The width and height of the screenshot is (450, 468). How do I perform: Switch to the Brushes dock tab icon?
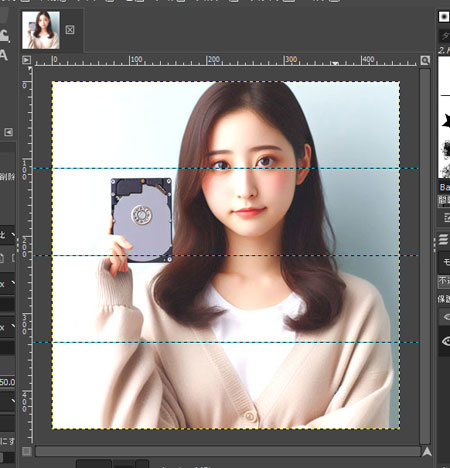(x=444, y=16)
